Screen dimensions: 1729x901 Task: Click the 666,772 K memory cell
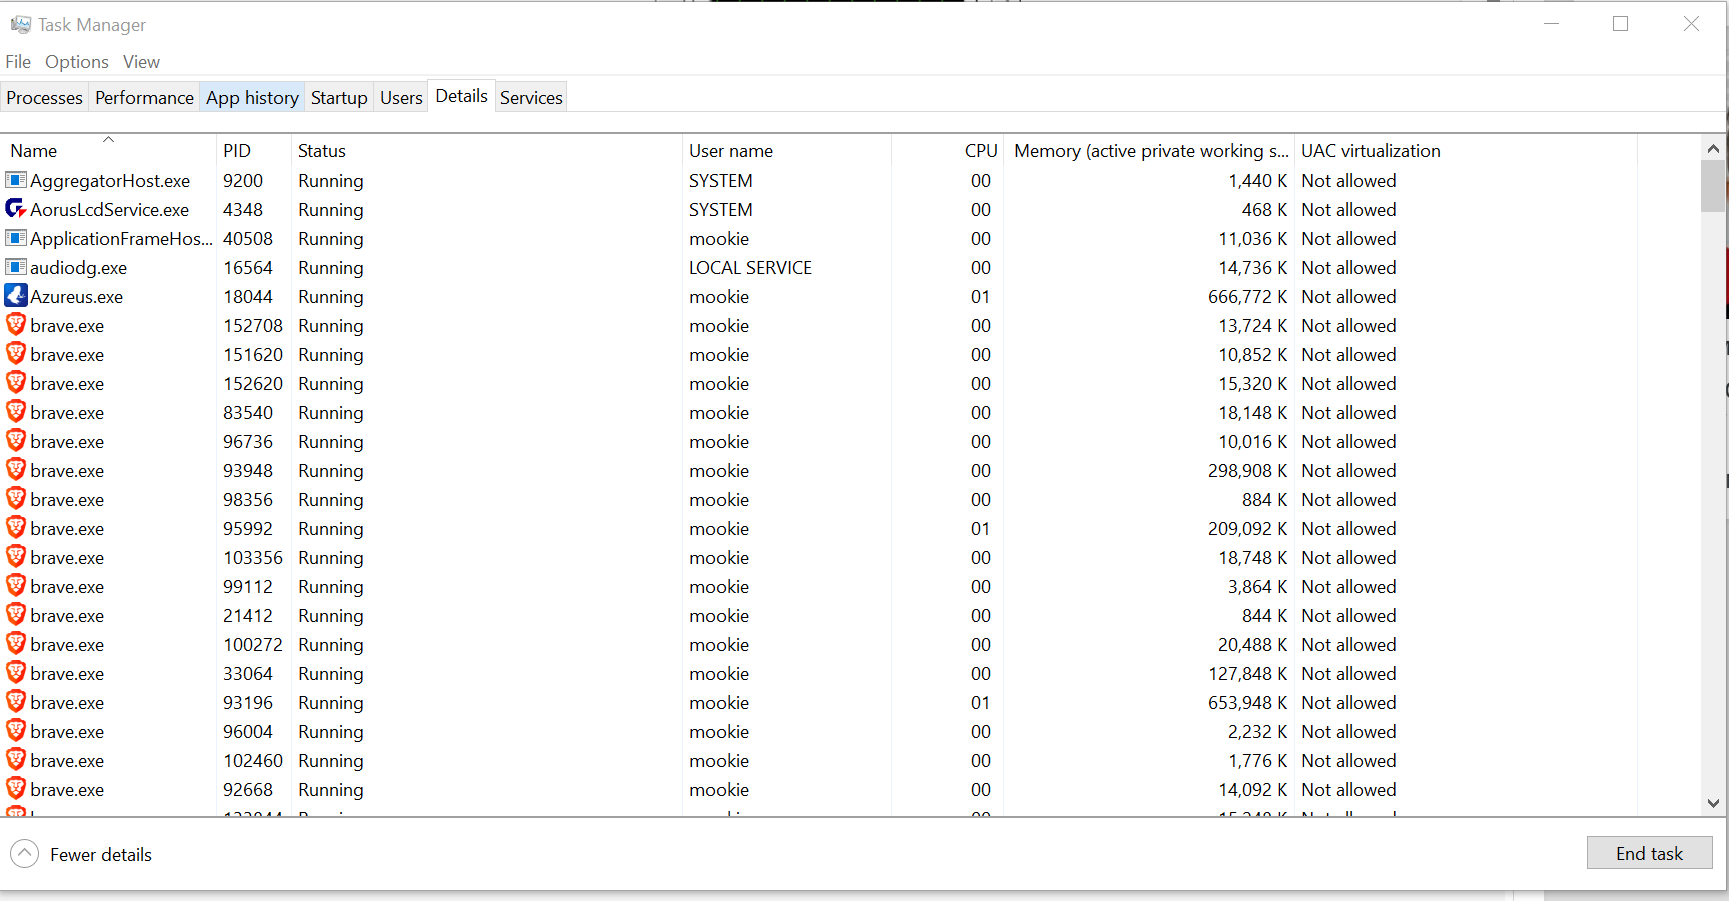[x=1247, y=297]
